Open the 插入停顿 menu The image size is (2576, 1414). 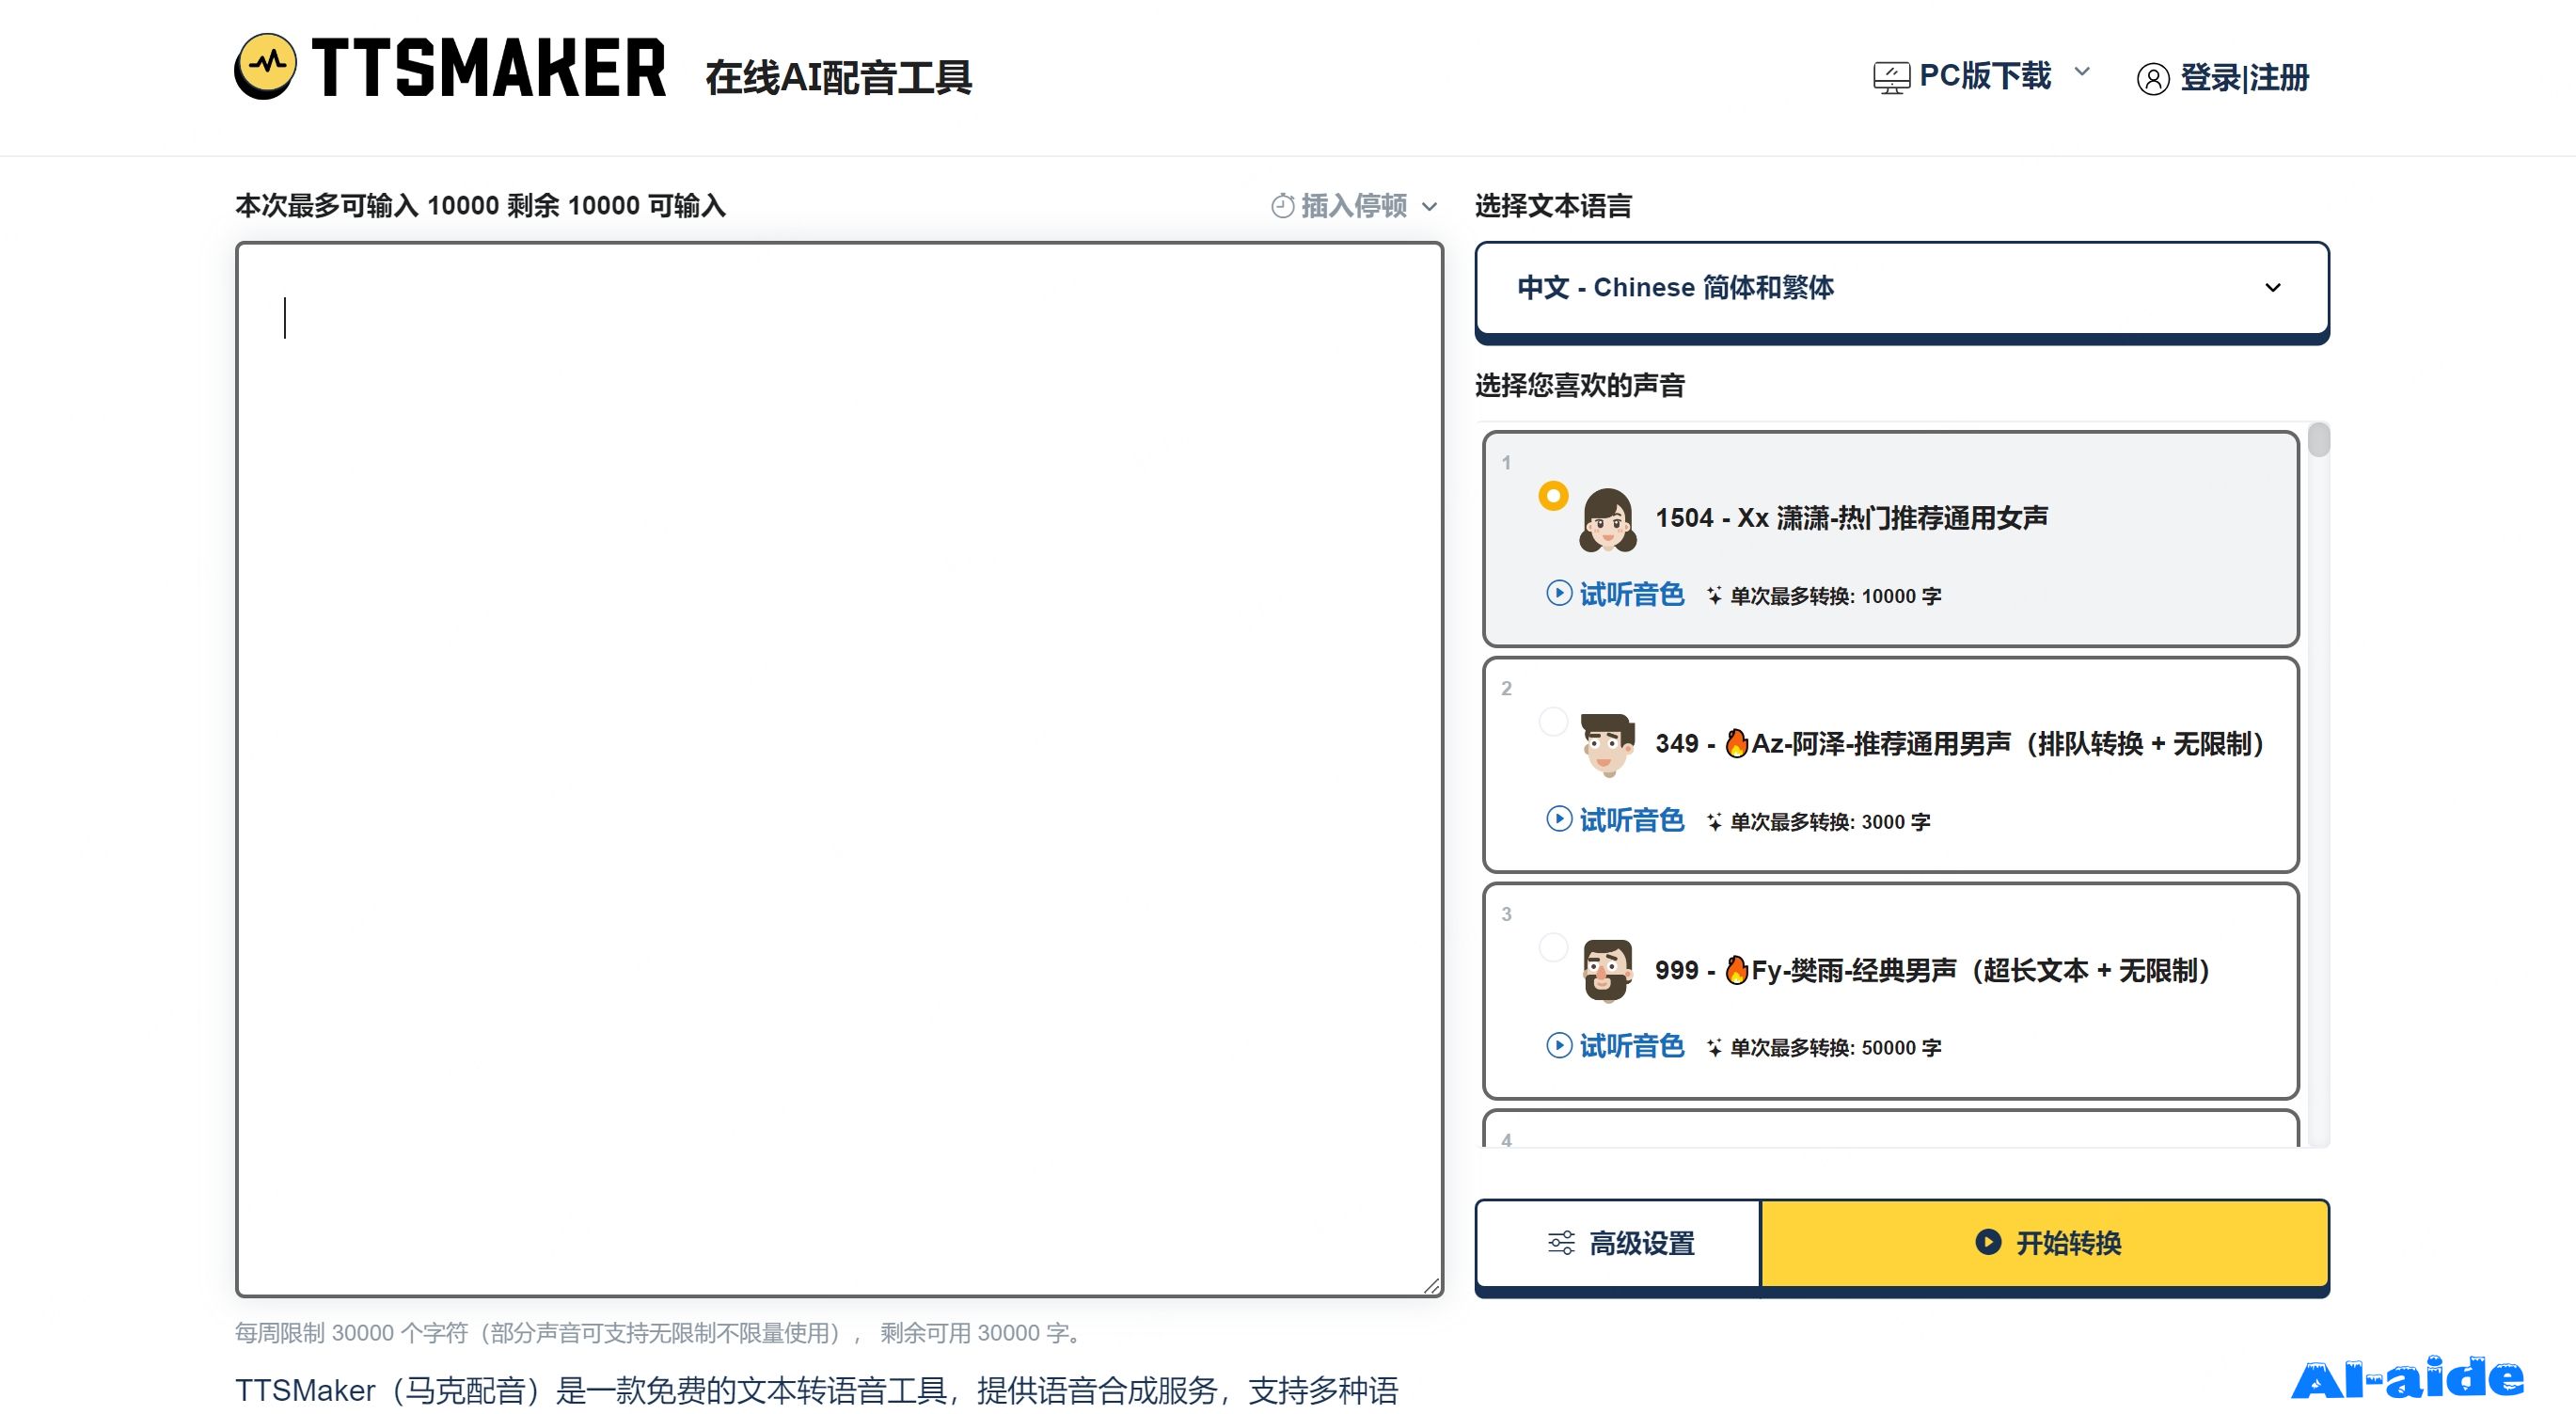pos(1355,206)
